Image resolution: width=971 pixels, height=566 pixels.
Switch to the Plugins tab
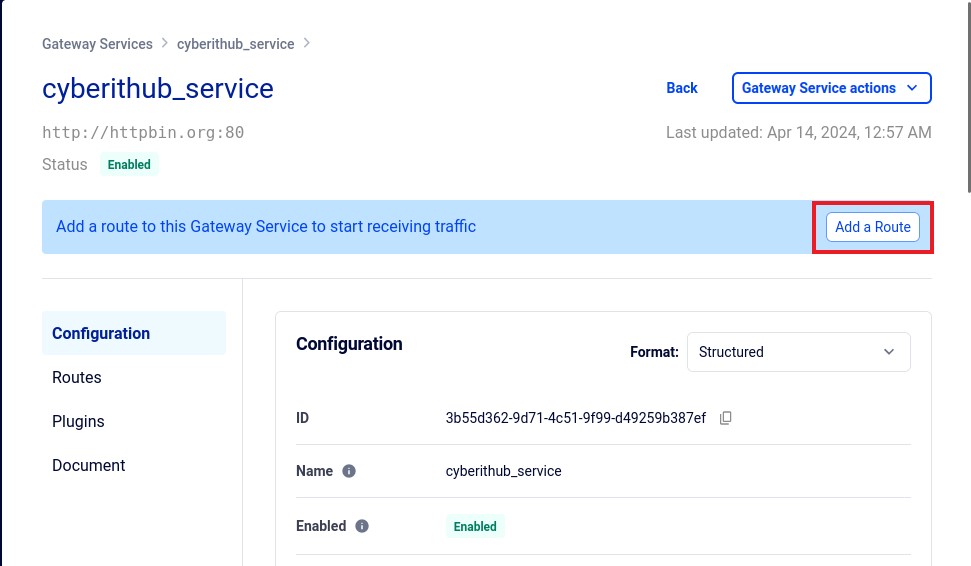point(78,421)
